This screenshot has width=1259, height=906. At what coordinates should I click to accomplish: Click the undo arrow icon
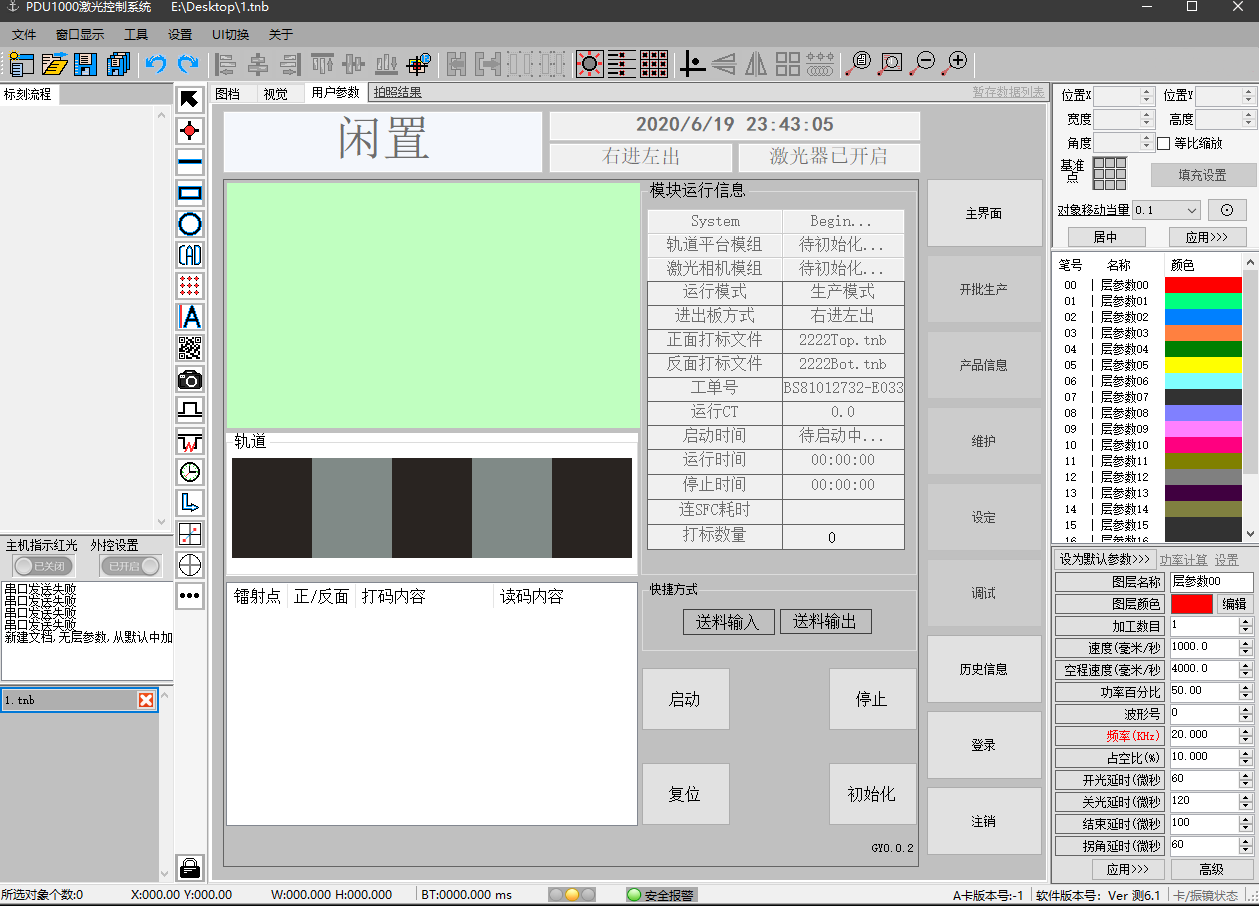158,64
